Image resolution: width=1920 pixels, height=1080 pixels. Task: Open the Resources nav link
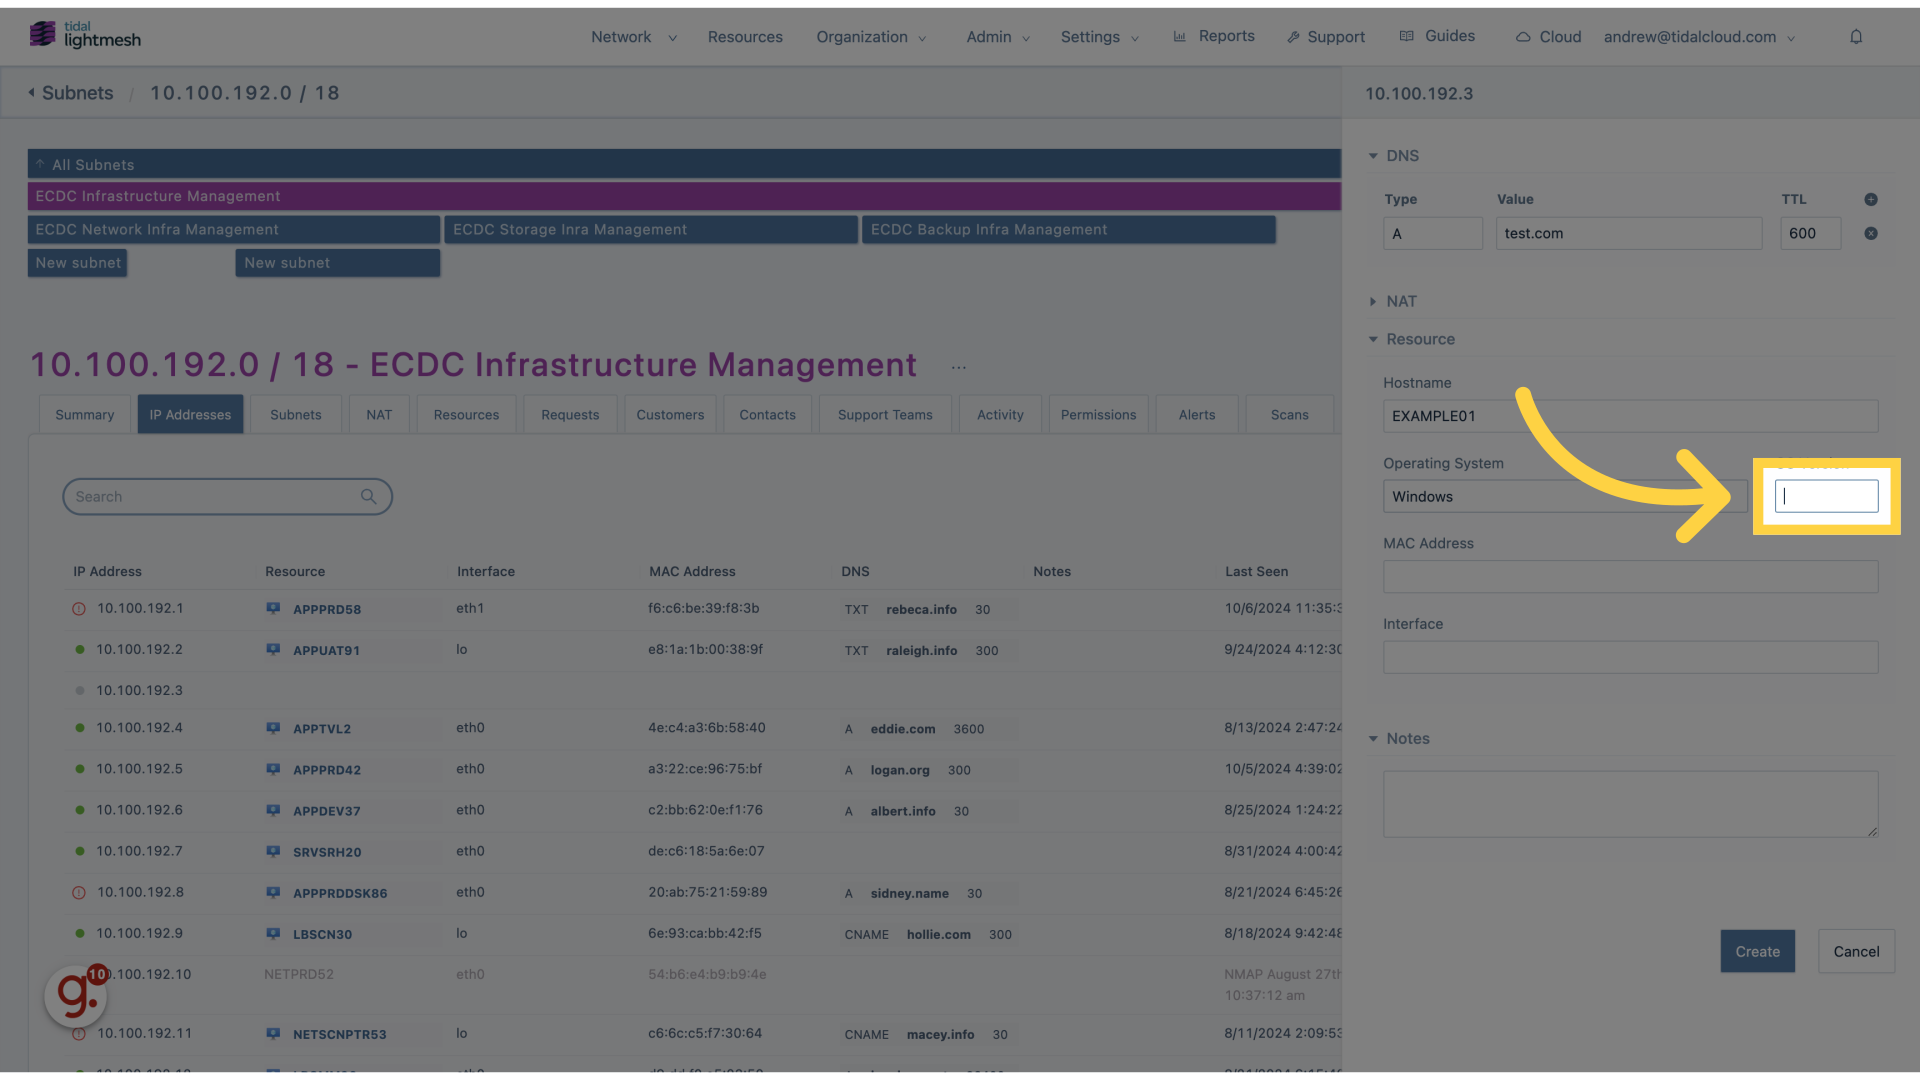tap(745, 37)
